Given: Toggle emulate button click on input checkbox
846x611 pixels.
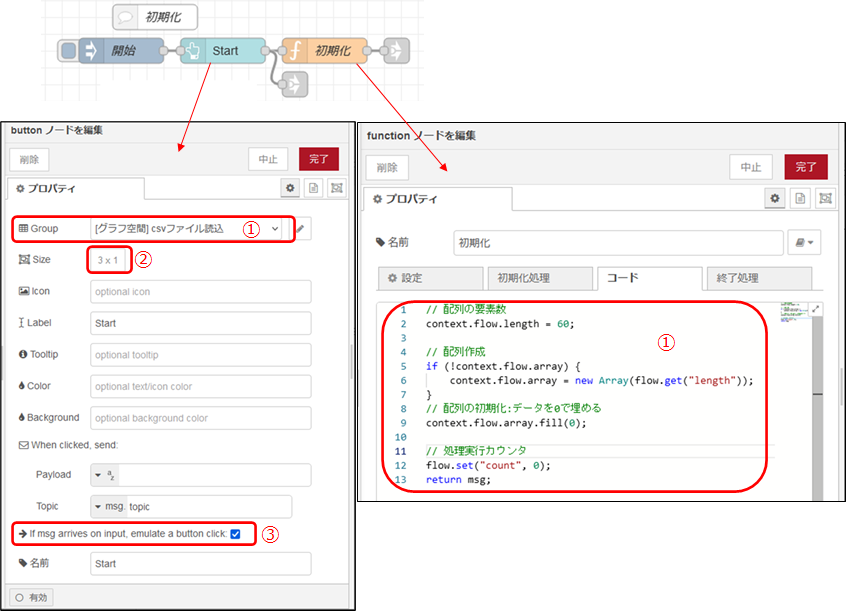Looking at the screenshot, I should tap(235, 534).
